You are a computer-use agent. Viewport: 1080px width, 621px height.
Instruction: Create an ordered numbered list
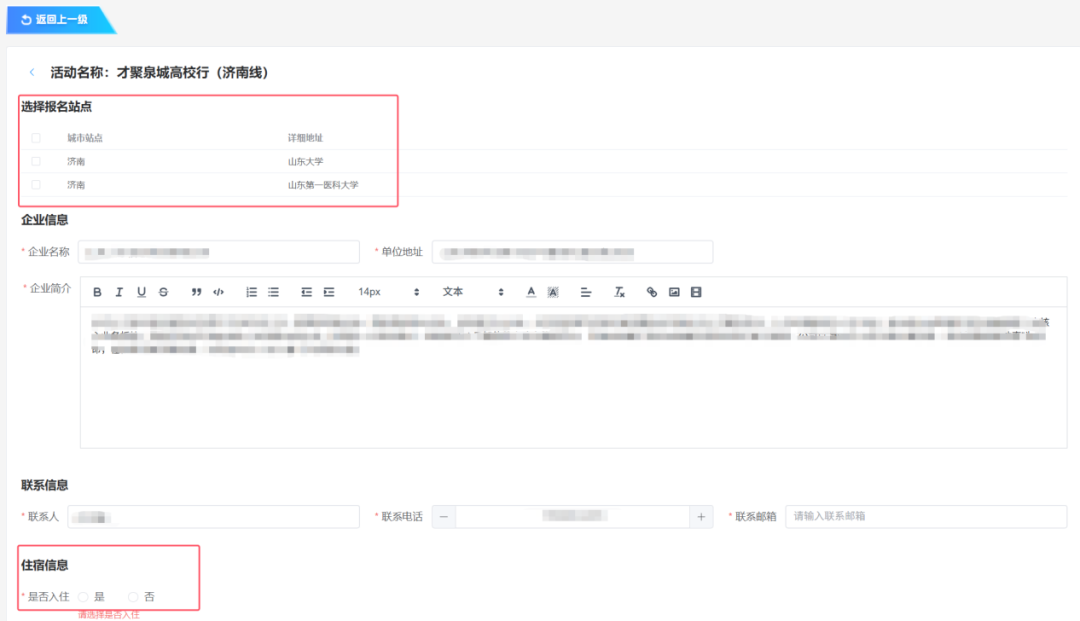pos(251,292)
